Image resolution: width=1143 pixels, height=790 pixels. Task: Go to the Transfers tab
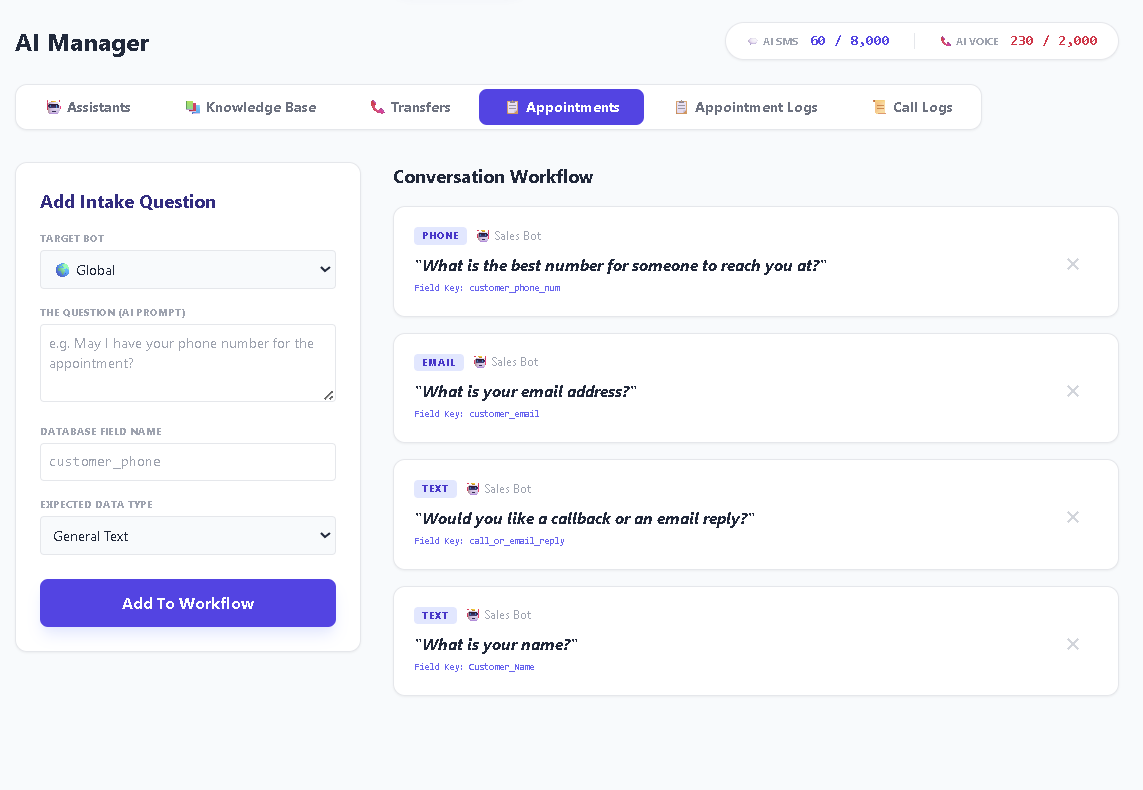(x=410, y=107)
